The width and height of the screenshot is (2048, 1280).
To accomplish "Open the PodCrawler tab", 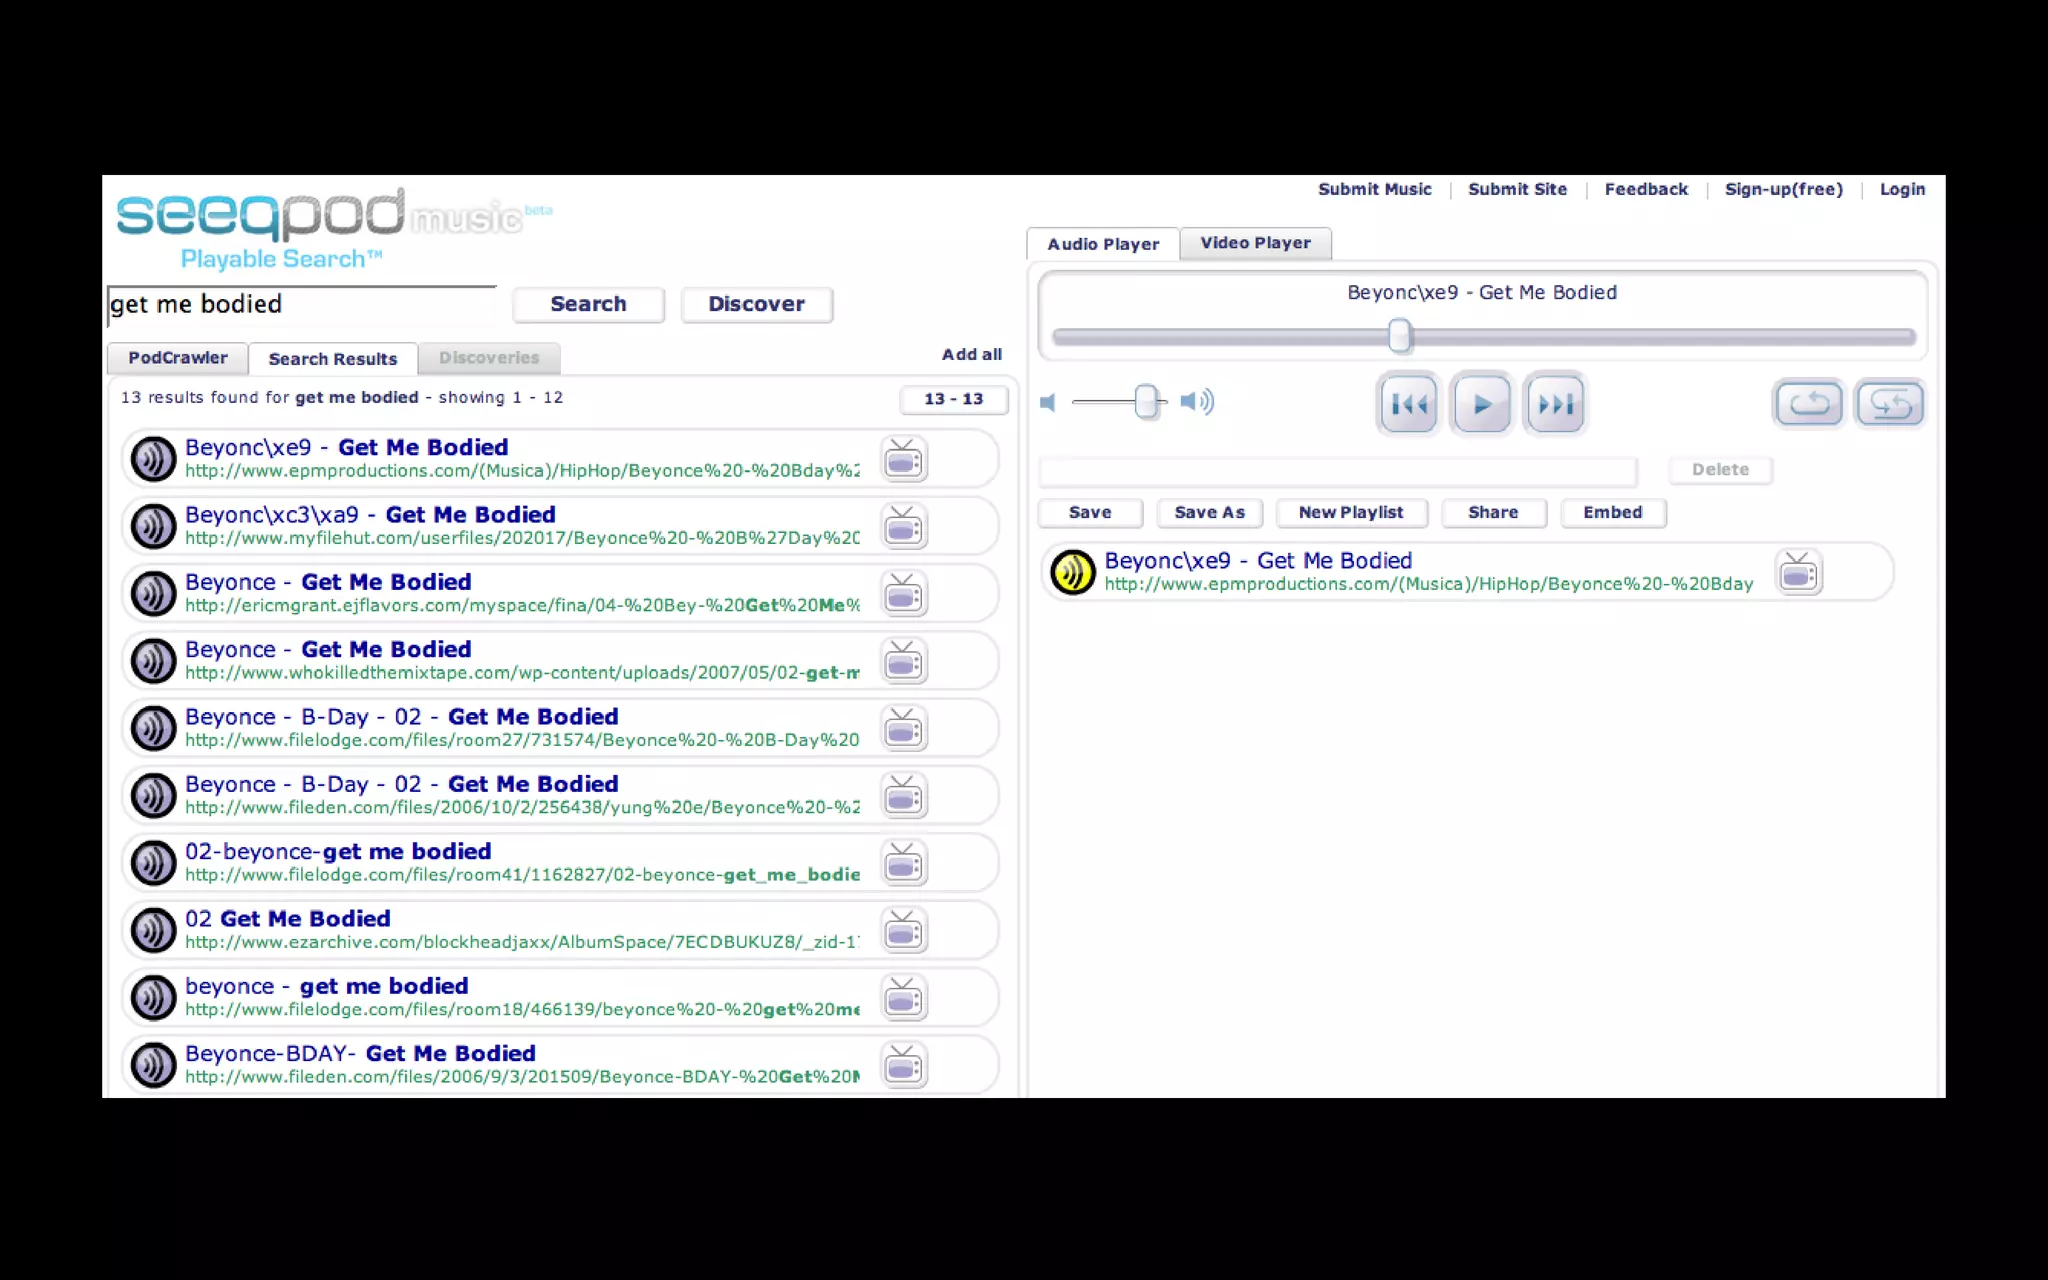I will (177, 358).
